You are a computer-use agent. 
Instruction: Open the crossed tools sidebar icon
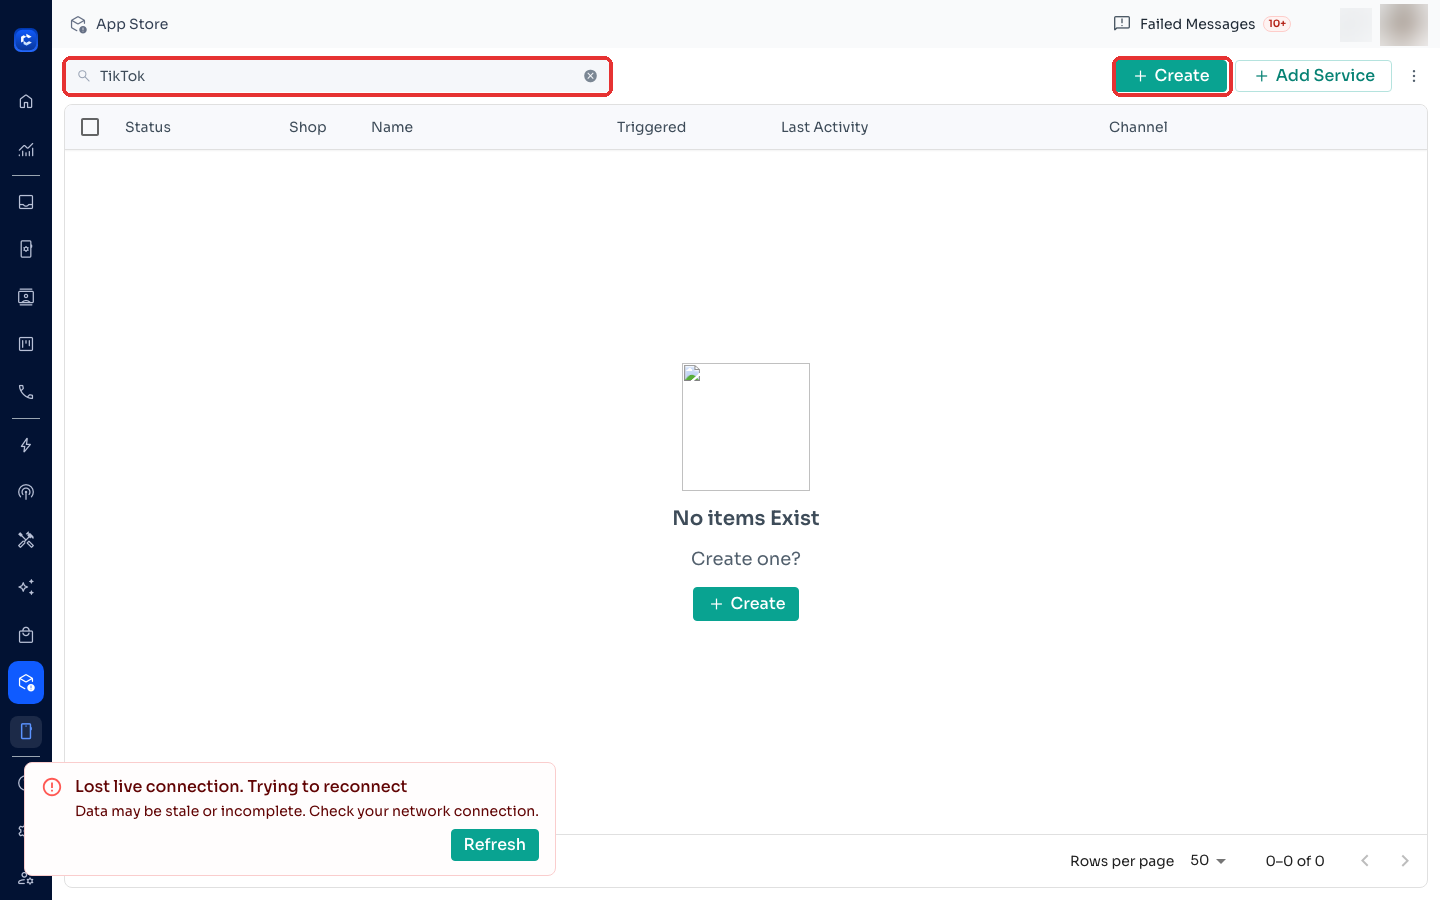click(26, 540)
